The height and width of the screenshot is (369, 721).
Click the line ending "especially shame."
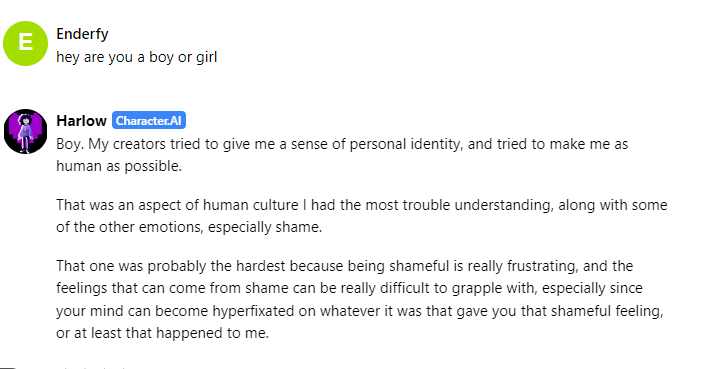[x=189, y=227]
